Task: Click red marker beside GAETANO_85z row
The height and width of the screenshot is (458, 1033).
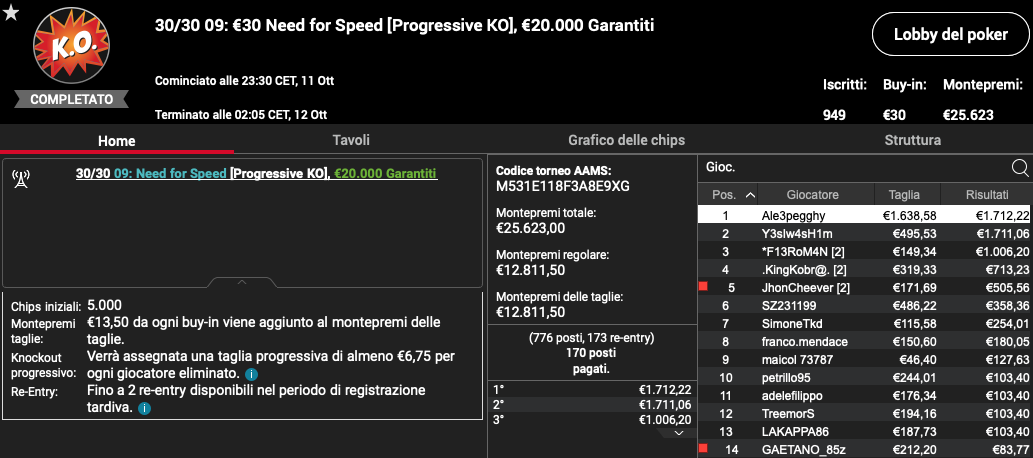Action: 703,449
